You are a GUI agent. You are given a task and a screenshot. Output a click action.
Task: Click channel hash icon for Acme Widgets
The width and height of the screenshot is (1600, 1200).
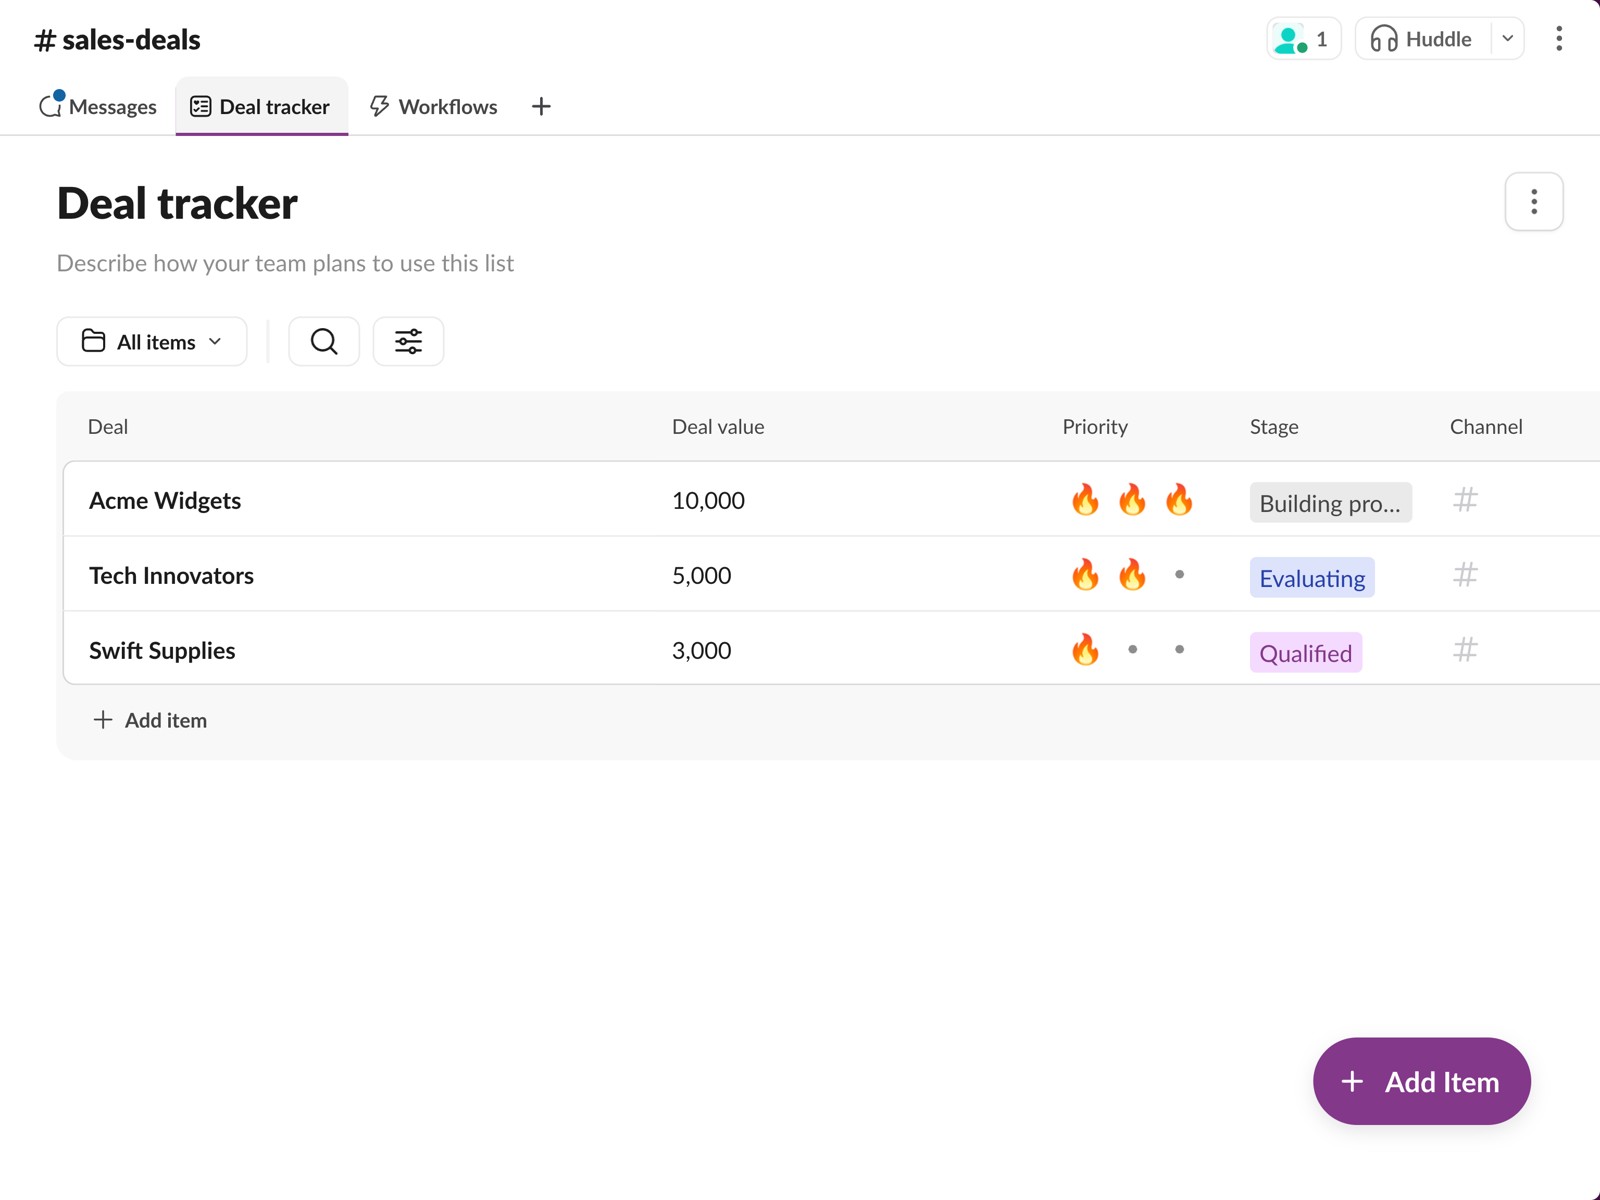click(x=1465, y=499)
